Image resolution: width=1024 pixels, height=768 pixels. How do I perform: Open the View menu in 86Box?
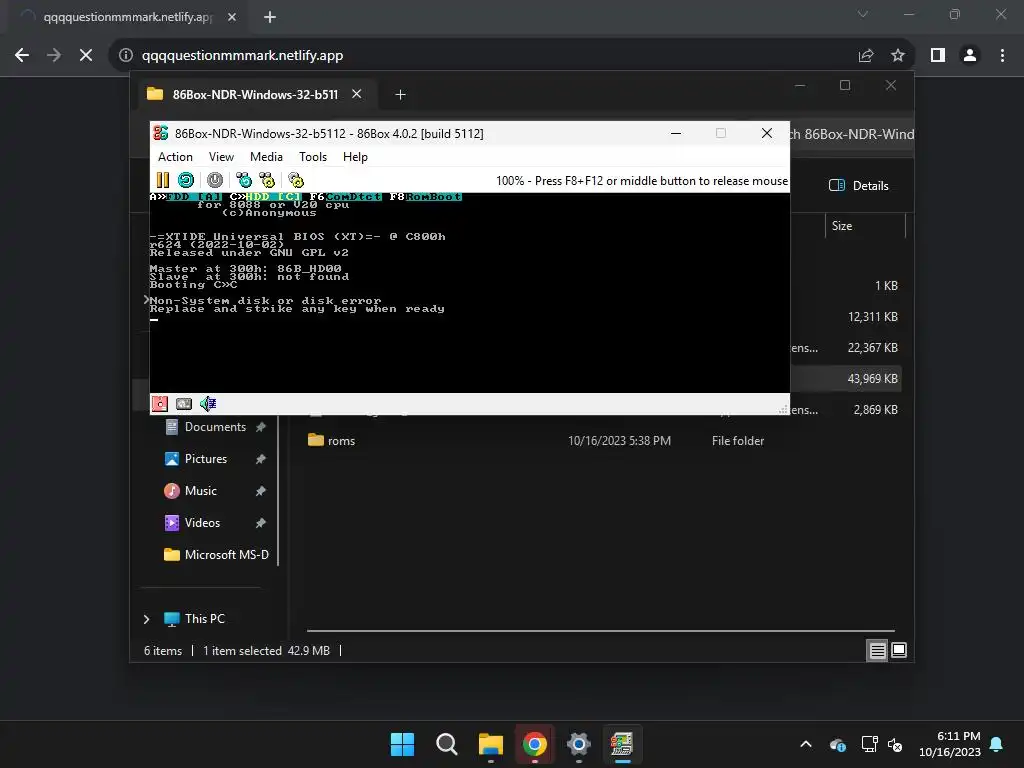click(x=221, y=157)
